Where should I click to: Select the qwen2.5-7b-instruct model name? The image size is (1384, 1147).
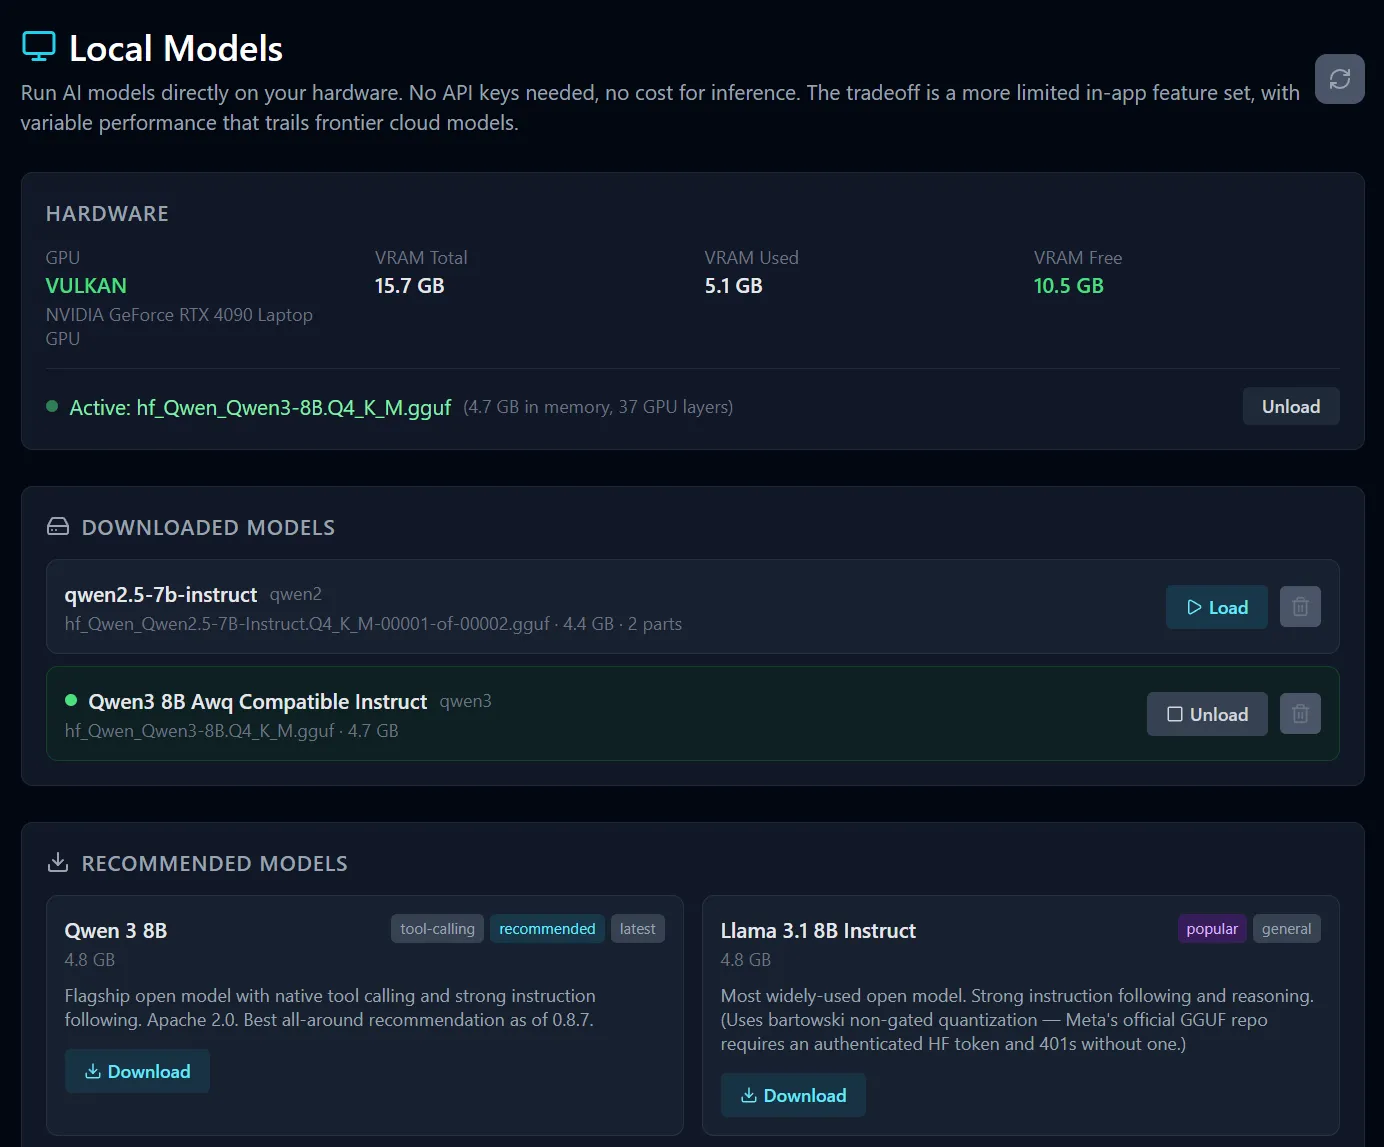pyautogui.click(x=161, y=595)
